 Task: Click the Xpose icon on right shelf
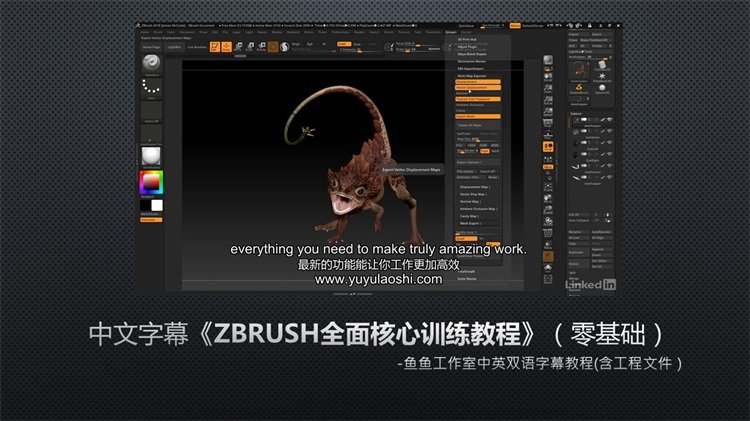(548, 279)
